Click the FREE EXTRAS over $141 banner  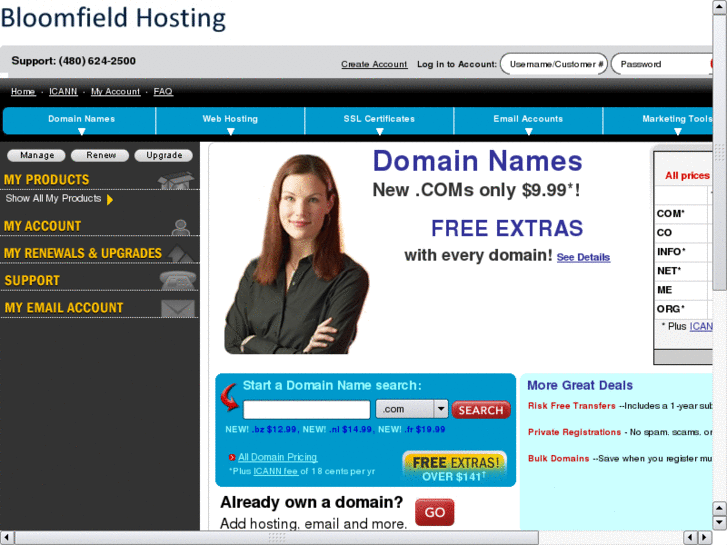point(454,468)
